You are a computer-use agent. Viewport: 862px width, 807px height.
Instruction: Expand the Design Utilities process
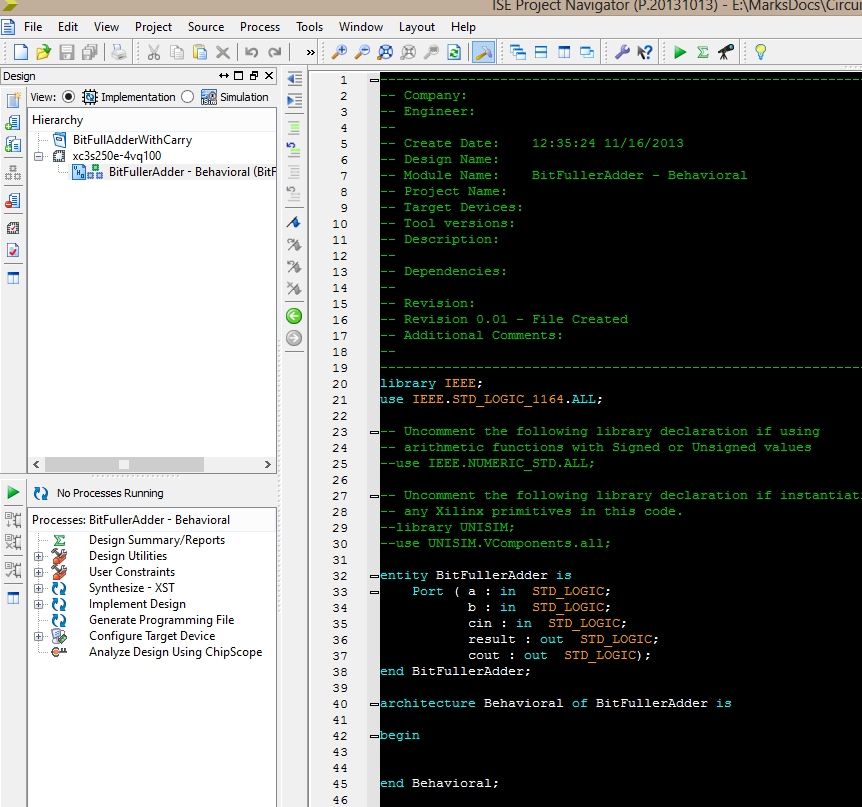coord(38,556)
